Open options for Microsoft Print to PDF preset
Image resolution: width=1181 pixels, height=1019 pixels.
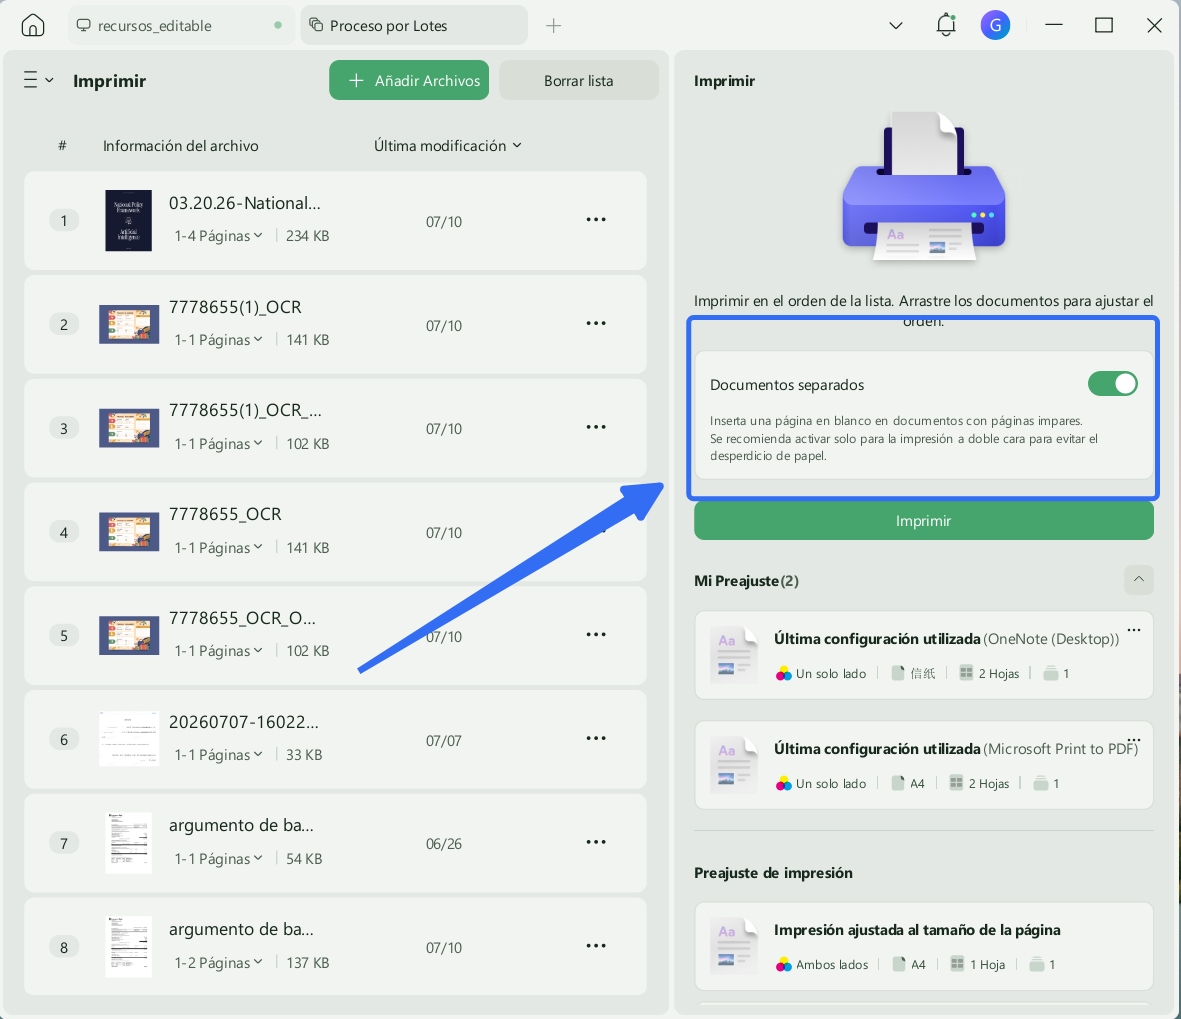[x=1134, y=740]
